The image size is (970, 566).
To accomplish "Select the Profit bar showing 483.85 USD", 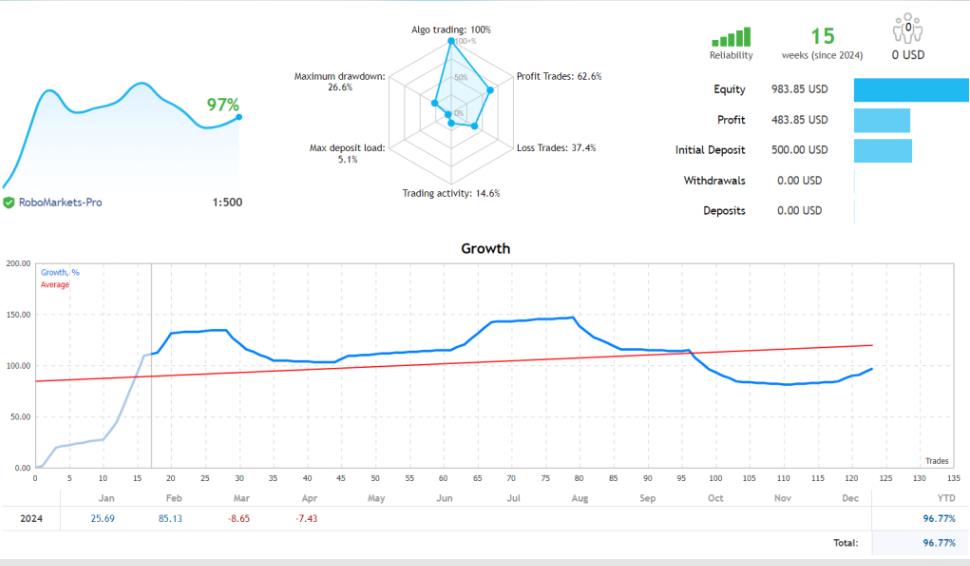I will pyautogui.click(x=881, y=120).
